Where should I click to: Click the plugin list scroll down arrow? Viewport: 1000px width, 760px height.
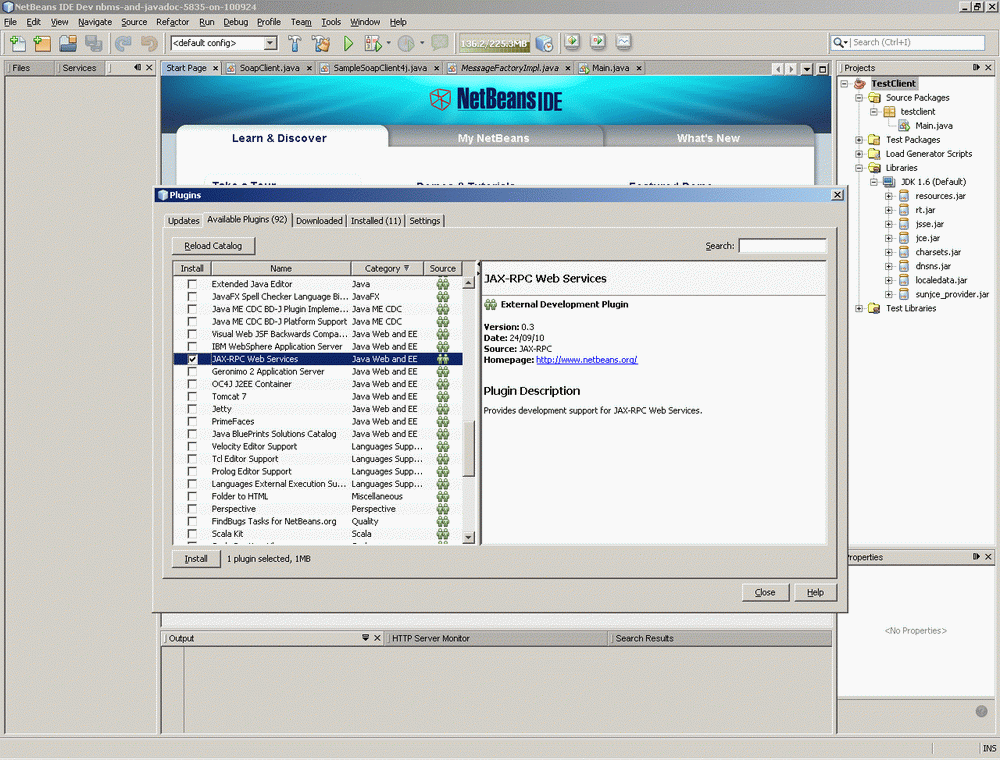pyautogui.click(x=469, y=537)
